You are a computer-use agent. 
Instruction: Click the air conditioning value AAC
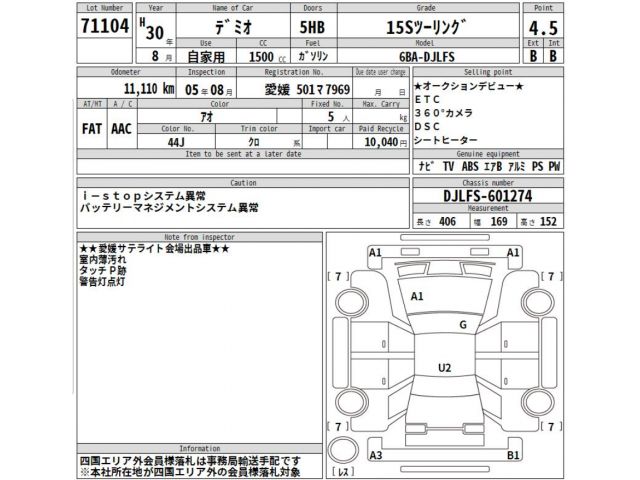click(121, 129)
